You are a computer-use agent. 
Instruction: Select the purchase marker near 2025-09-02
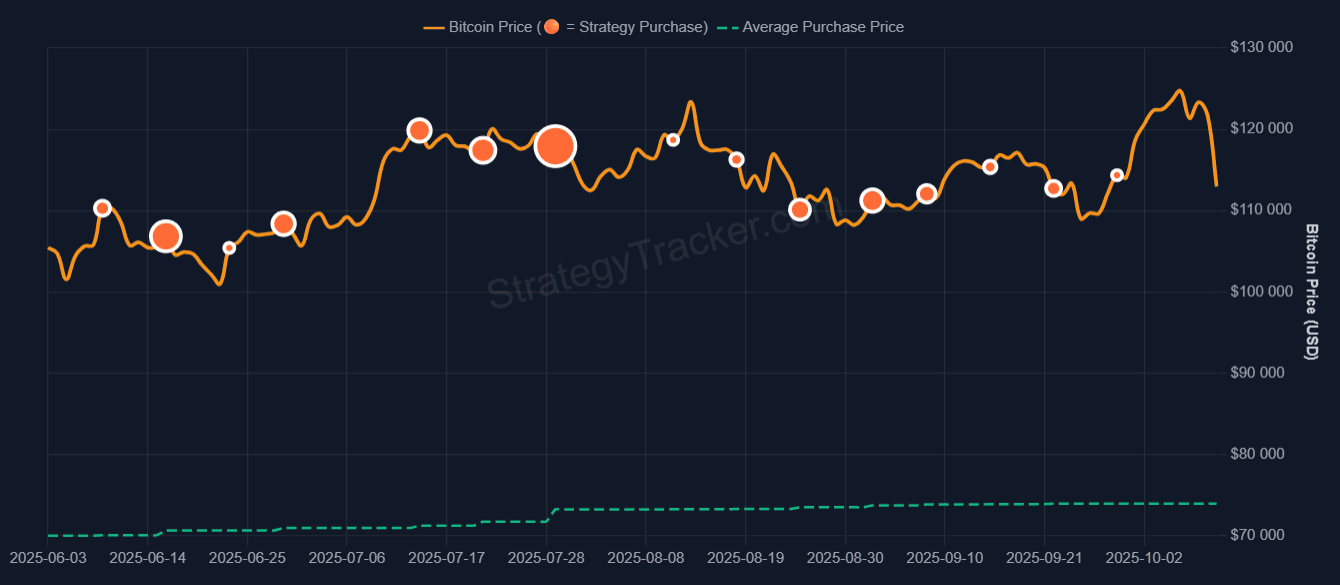(872, 200)
